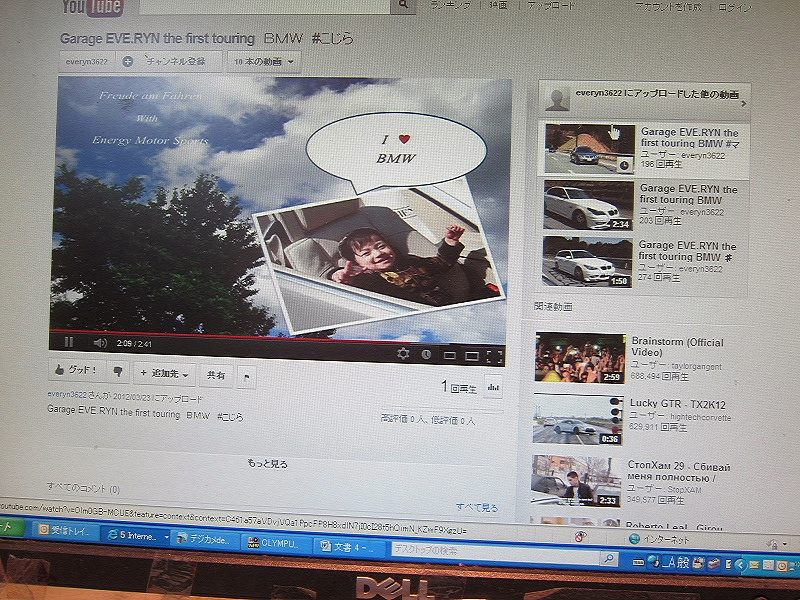Click the thumbs-down dislike icon
Screen dimensions: 800x600
click(x=118, y=371)
